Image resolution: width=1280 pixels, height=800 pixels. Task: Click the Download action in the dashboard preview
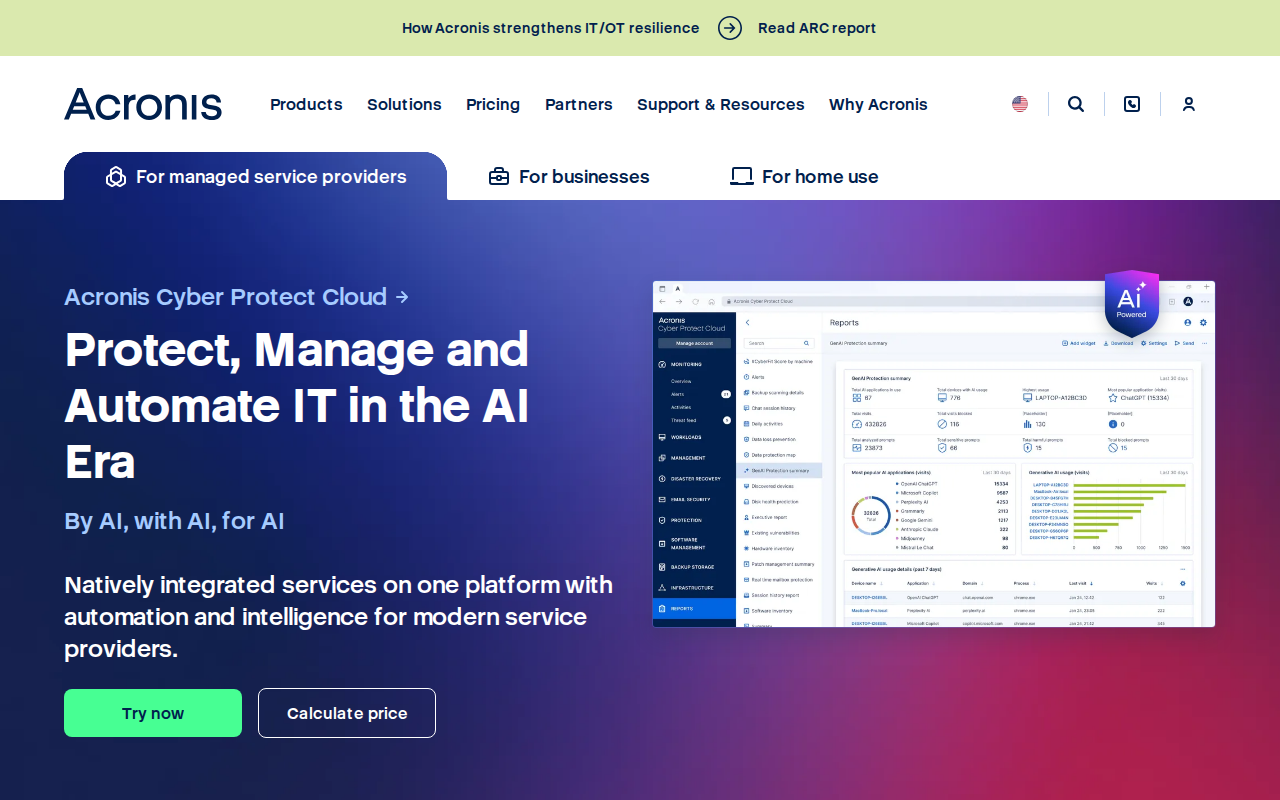click(x=1118, y=343)
